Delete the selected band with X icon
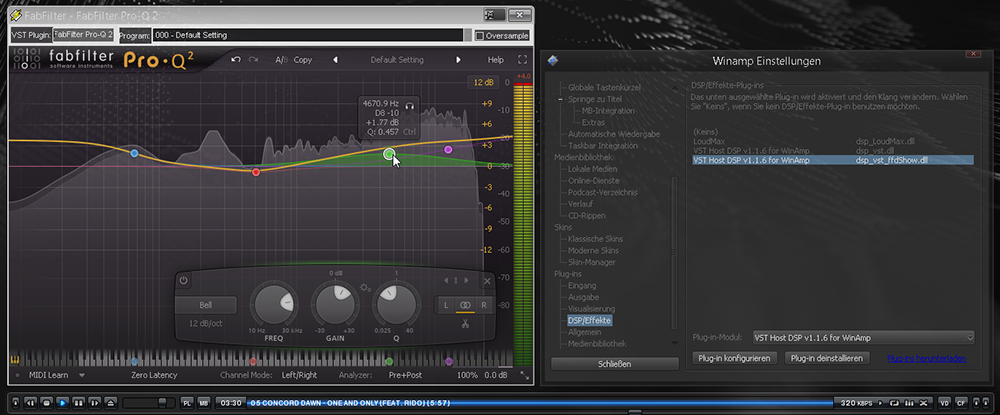 [x=487, y=280]
